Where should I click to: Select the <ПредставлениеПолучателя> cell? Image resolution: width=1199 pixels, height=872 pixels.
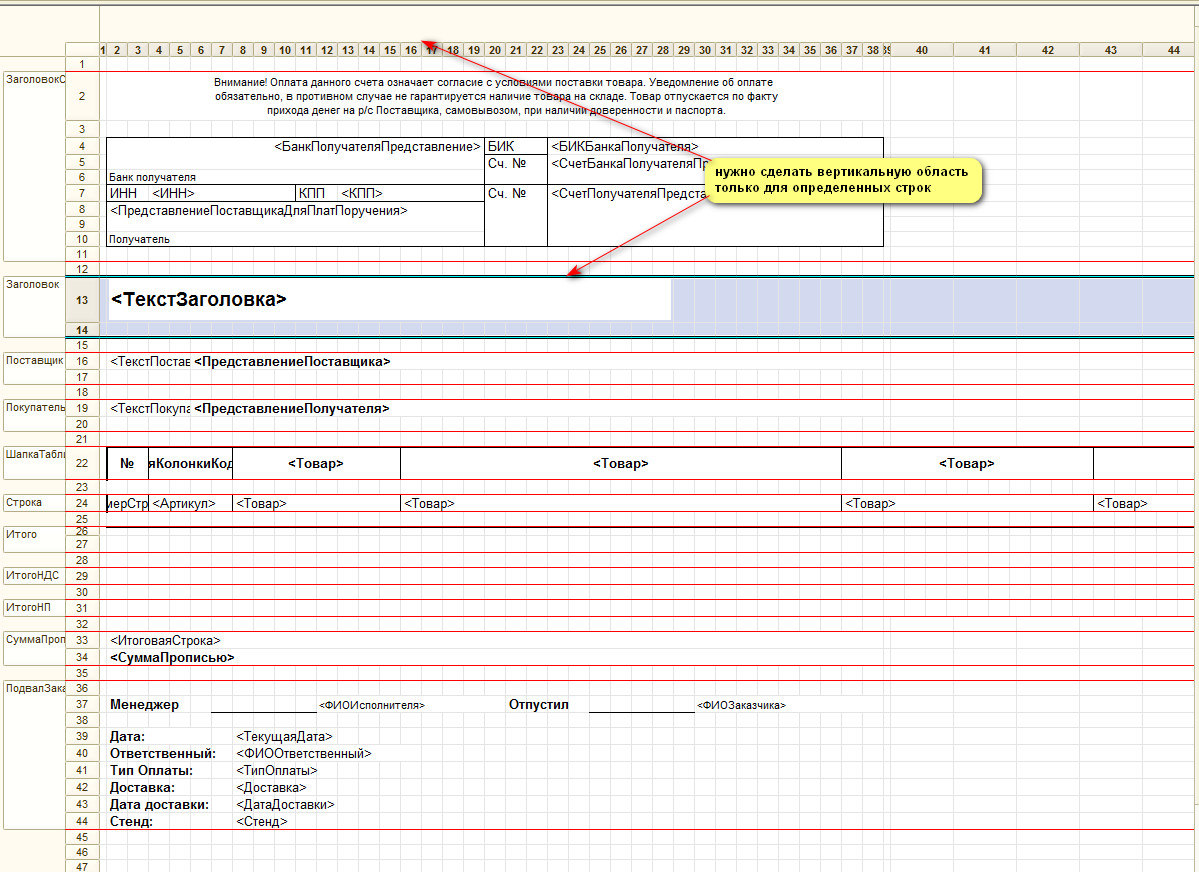click(292, 409)
